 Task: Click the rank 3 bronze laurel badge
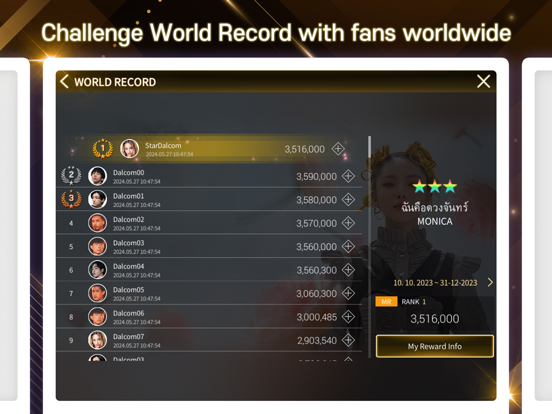tap(71, 199)
